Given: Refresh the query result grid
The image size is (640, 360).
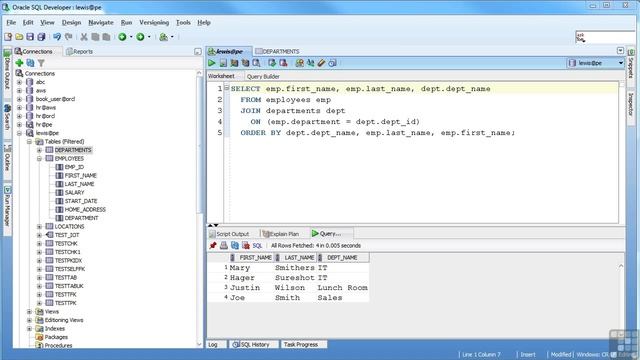Looking at the screenshot, I should pos(235,245).
